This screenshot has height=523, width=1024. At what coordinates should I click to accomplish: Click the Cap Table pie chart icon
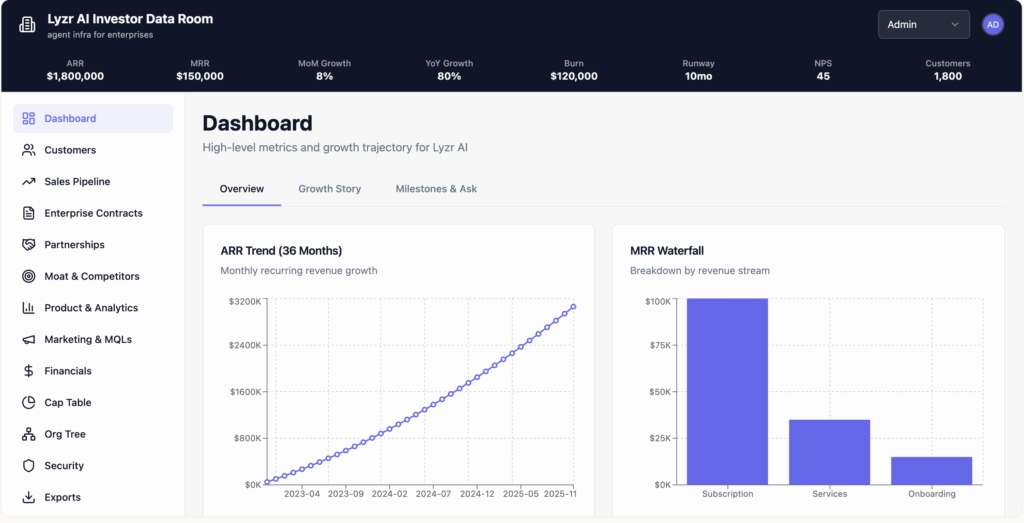28,403
